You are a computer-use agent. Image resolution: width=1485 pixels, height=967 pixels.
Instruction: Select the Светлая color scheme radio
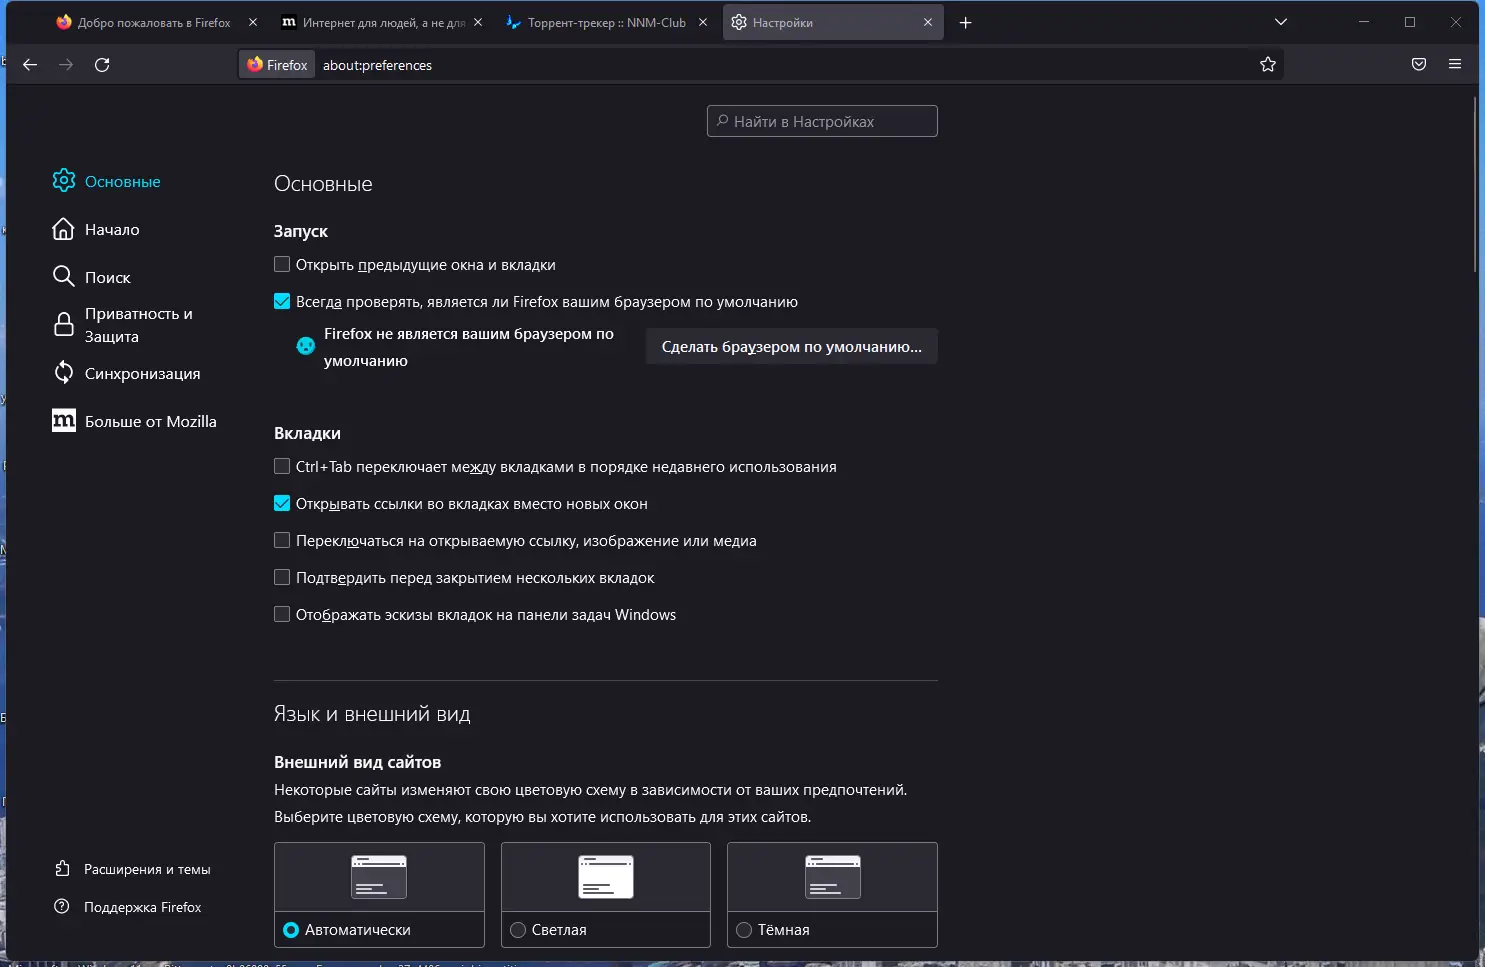pos(518,930)
